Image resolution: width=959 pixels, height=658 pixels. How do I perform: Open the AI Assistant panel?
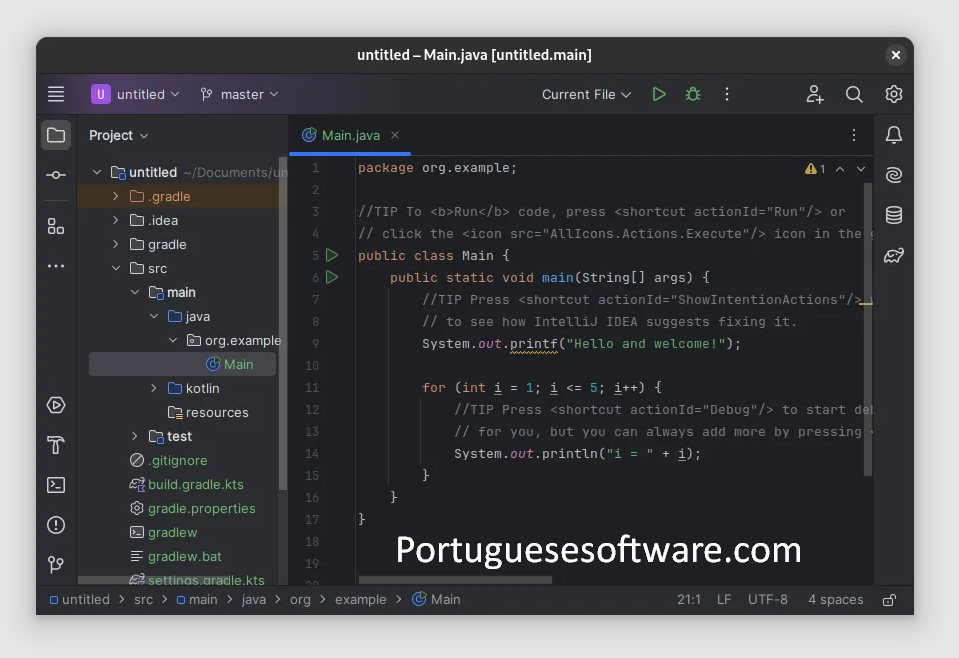point(893,174)
